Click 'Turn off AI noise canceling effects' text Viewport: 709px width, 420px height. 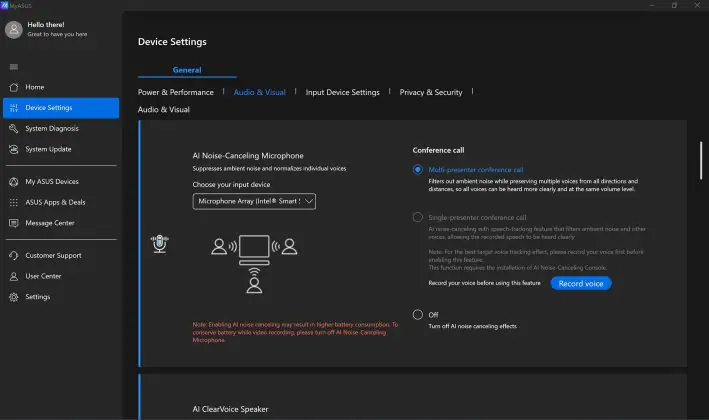point(472,326)
